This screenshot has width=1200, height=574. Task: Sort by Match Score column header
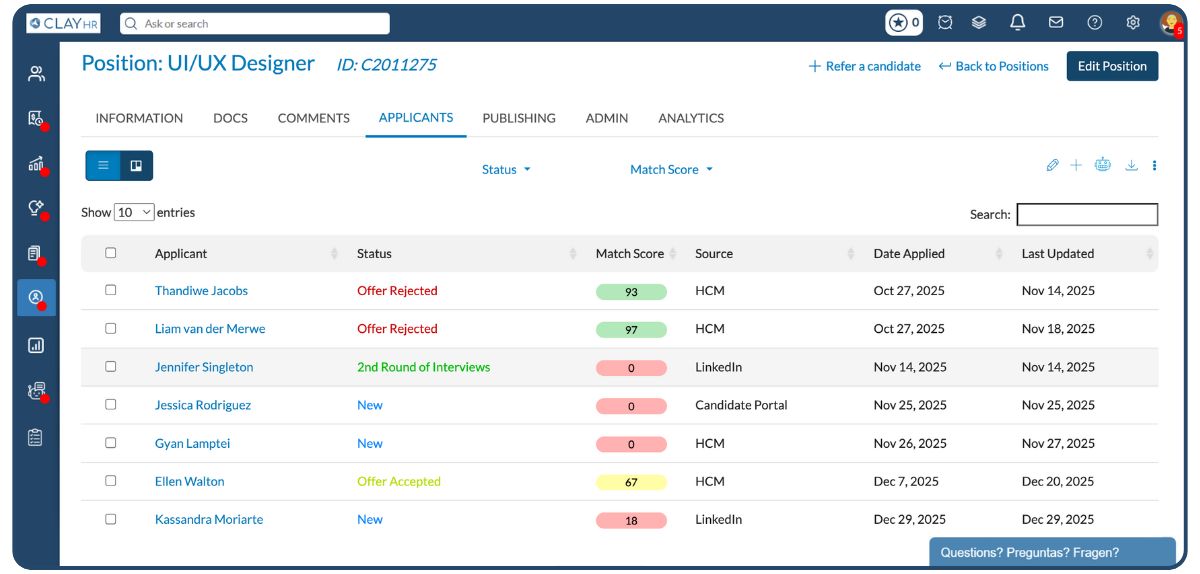coord(636,254)
